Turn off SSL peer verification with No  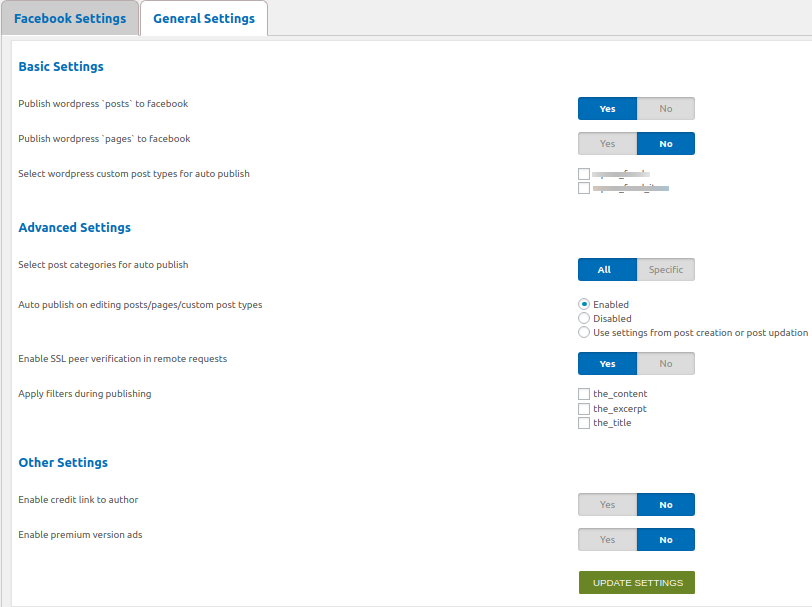[666, 364]
